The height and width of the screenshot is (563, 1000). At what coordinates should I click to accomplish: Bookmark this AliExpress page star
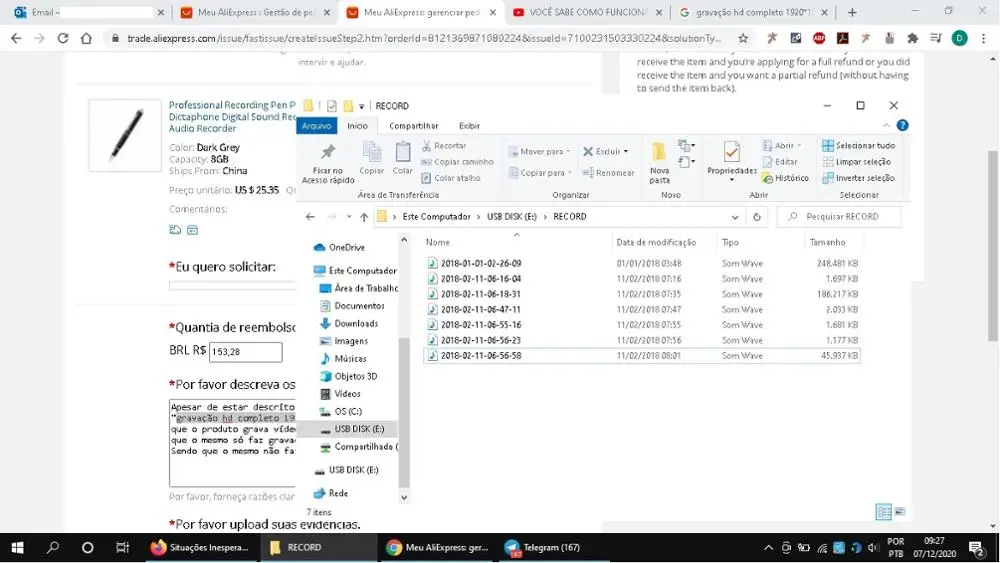743,38
